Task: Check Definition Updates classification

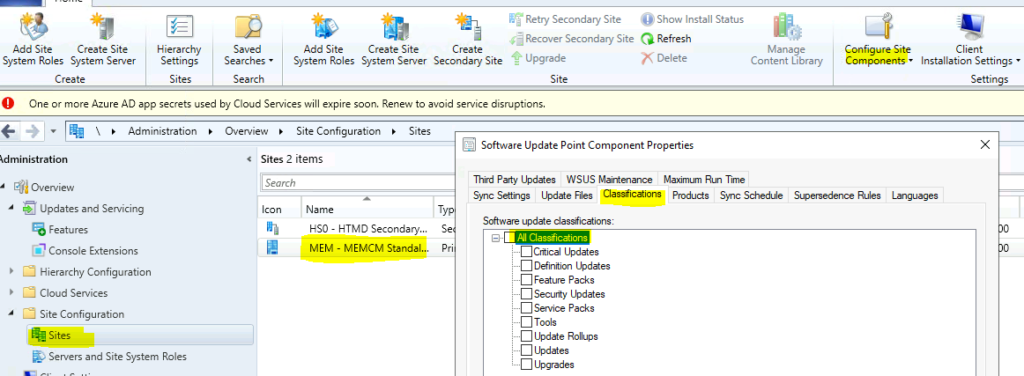Action: (x=526, y=266)
